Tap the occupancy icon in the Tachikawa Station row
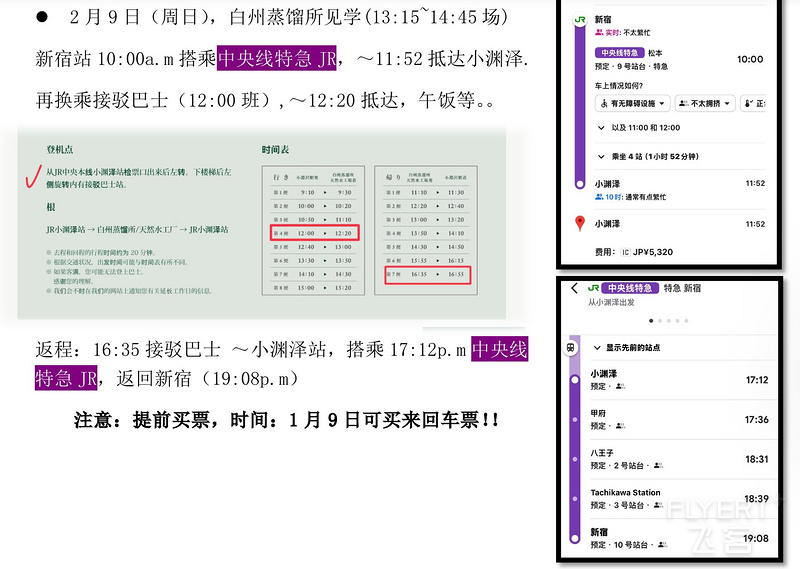This screenshot has height=569, width=800. click(658, 505)
